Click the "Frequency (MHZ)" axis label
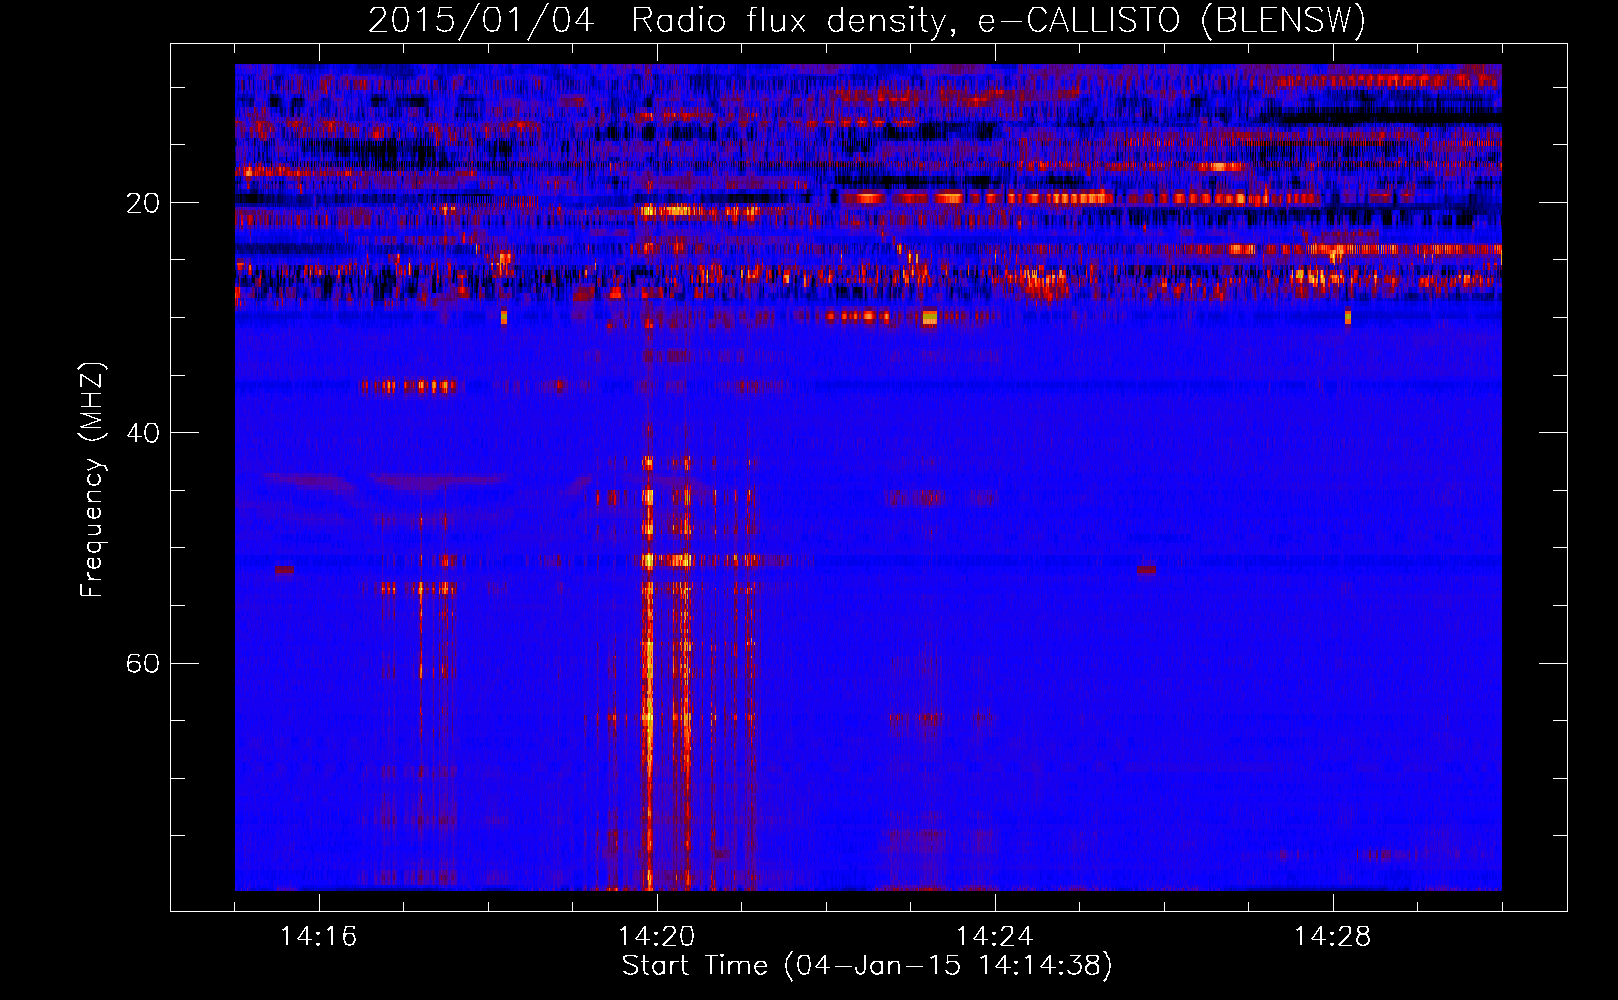1618x1000 pixels. point(92,480)
